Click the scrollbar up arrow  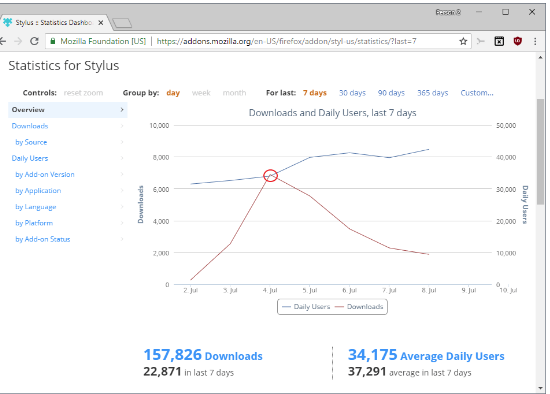[x=541, y=57]
